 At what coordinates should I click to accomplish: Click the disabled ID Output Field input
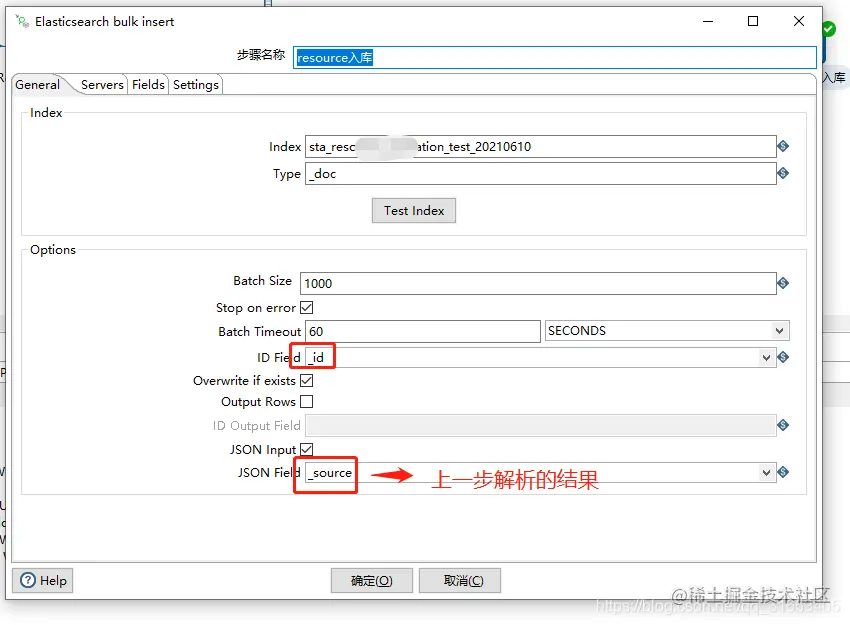click(540, 426)
